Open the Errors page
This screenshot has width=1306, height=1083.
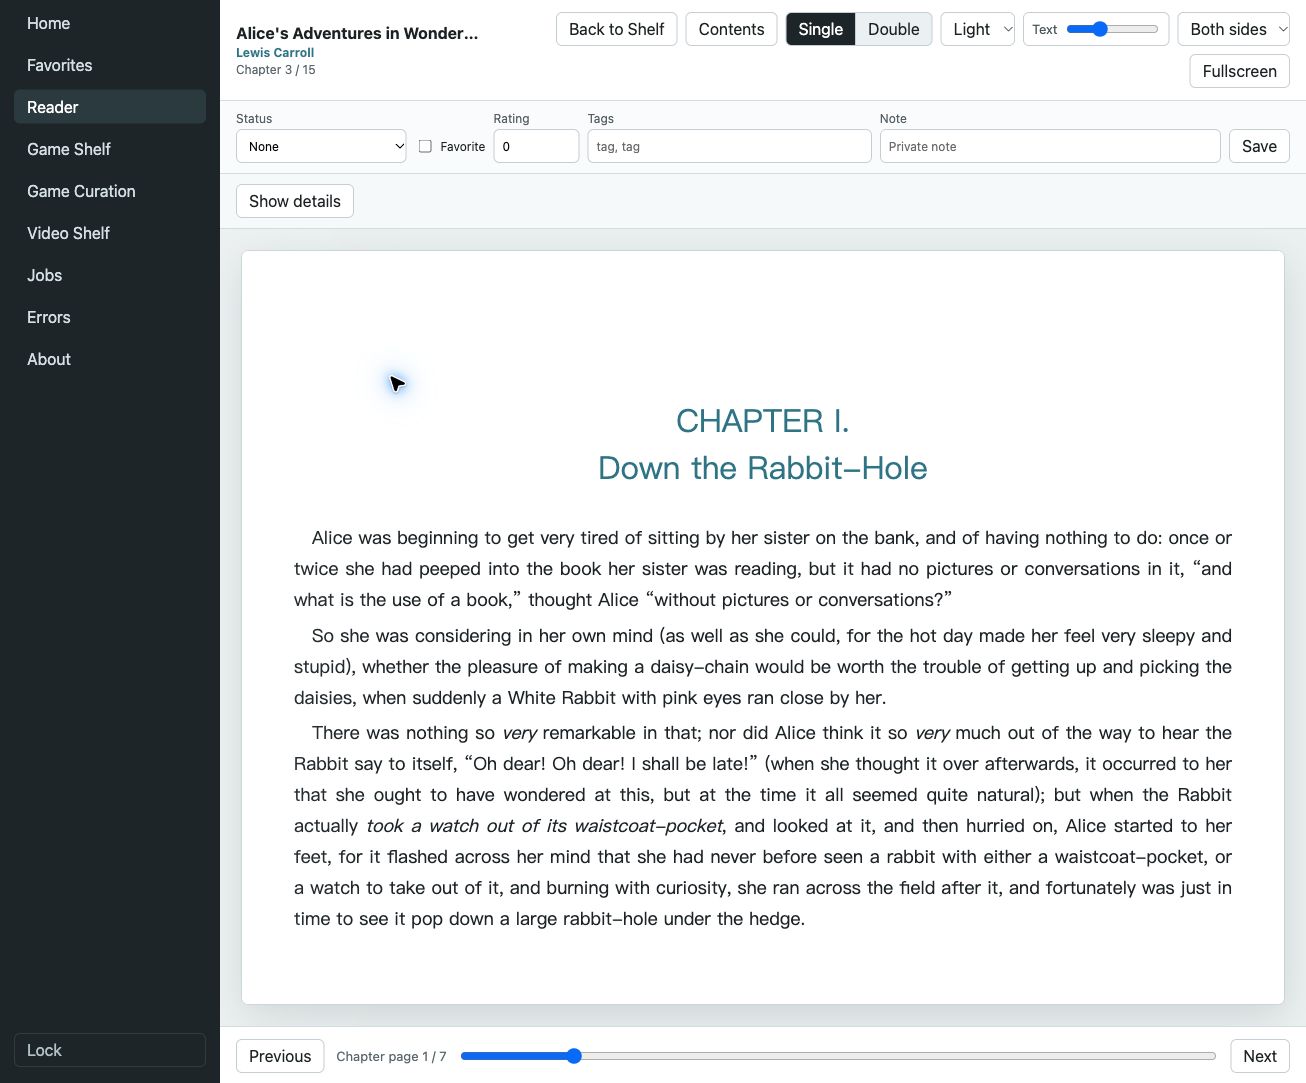110,317
